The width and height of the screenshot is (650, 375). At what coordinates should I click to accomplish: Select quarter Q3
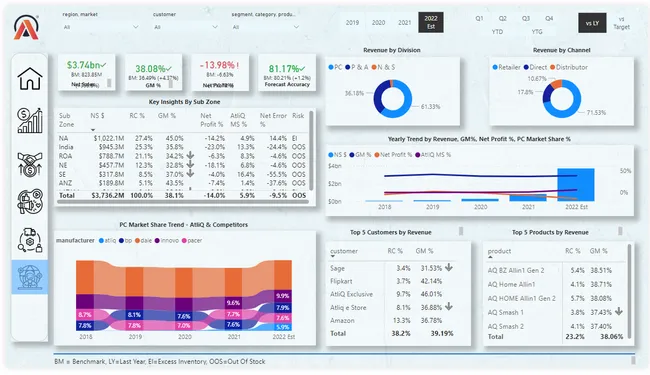click(x=526, y=19)
